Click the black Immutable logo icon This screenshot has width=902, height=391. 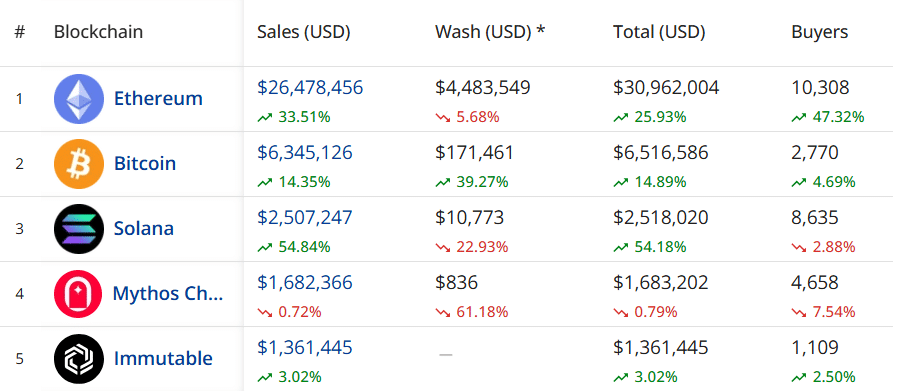(79, 359)
